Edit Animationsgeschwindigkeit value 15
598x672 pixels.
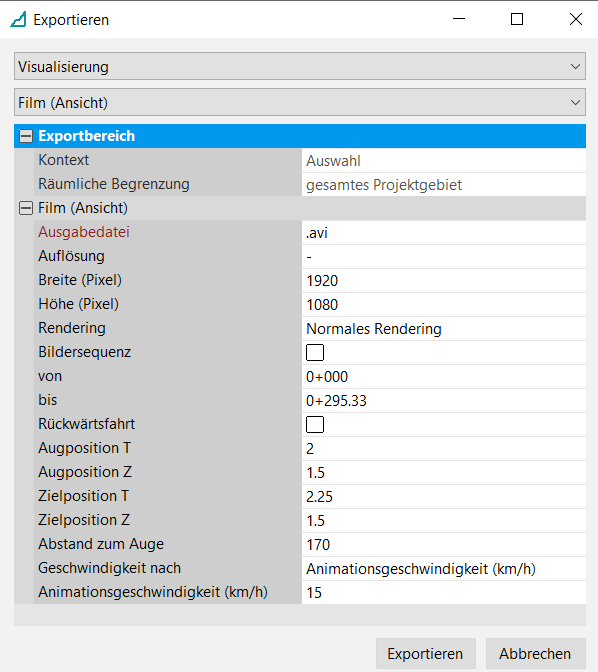tap(444, 593)
